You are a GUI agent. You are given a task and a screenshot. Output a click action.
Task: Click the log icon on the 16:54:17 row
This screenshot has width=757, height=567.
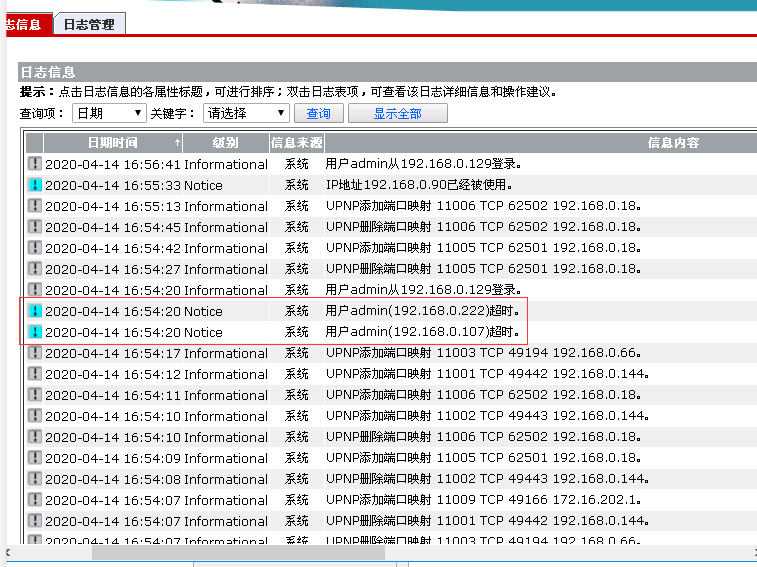pos(34,353)
